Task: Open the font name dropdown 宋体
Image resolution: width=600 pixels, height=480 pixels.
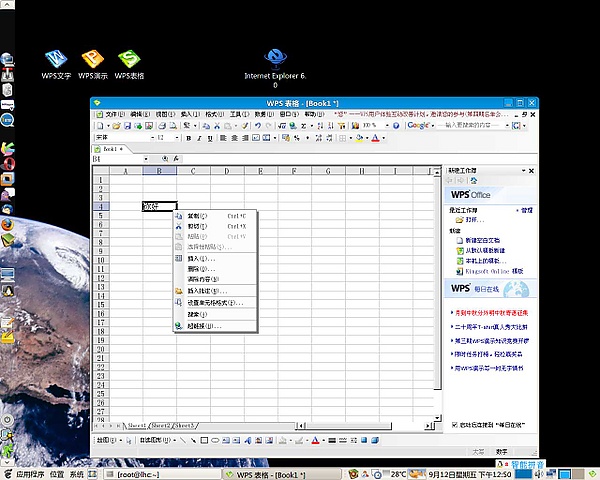Action: tap(152, 138)
